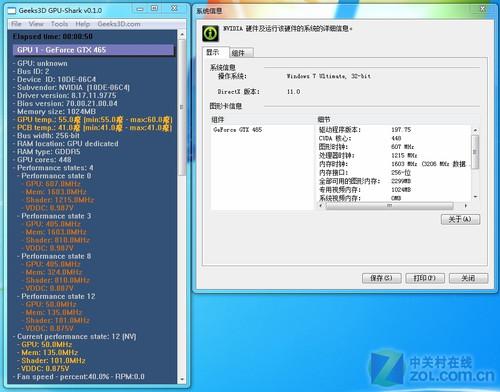
Task: Open the Help menu in GPU-Shark
Action: click(83, 24)
